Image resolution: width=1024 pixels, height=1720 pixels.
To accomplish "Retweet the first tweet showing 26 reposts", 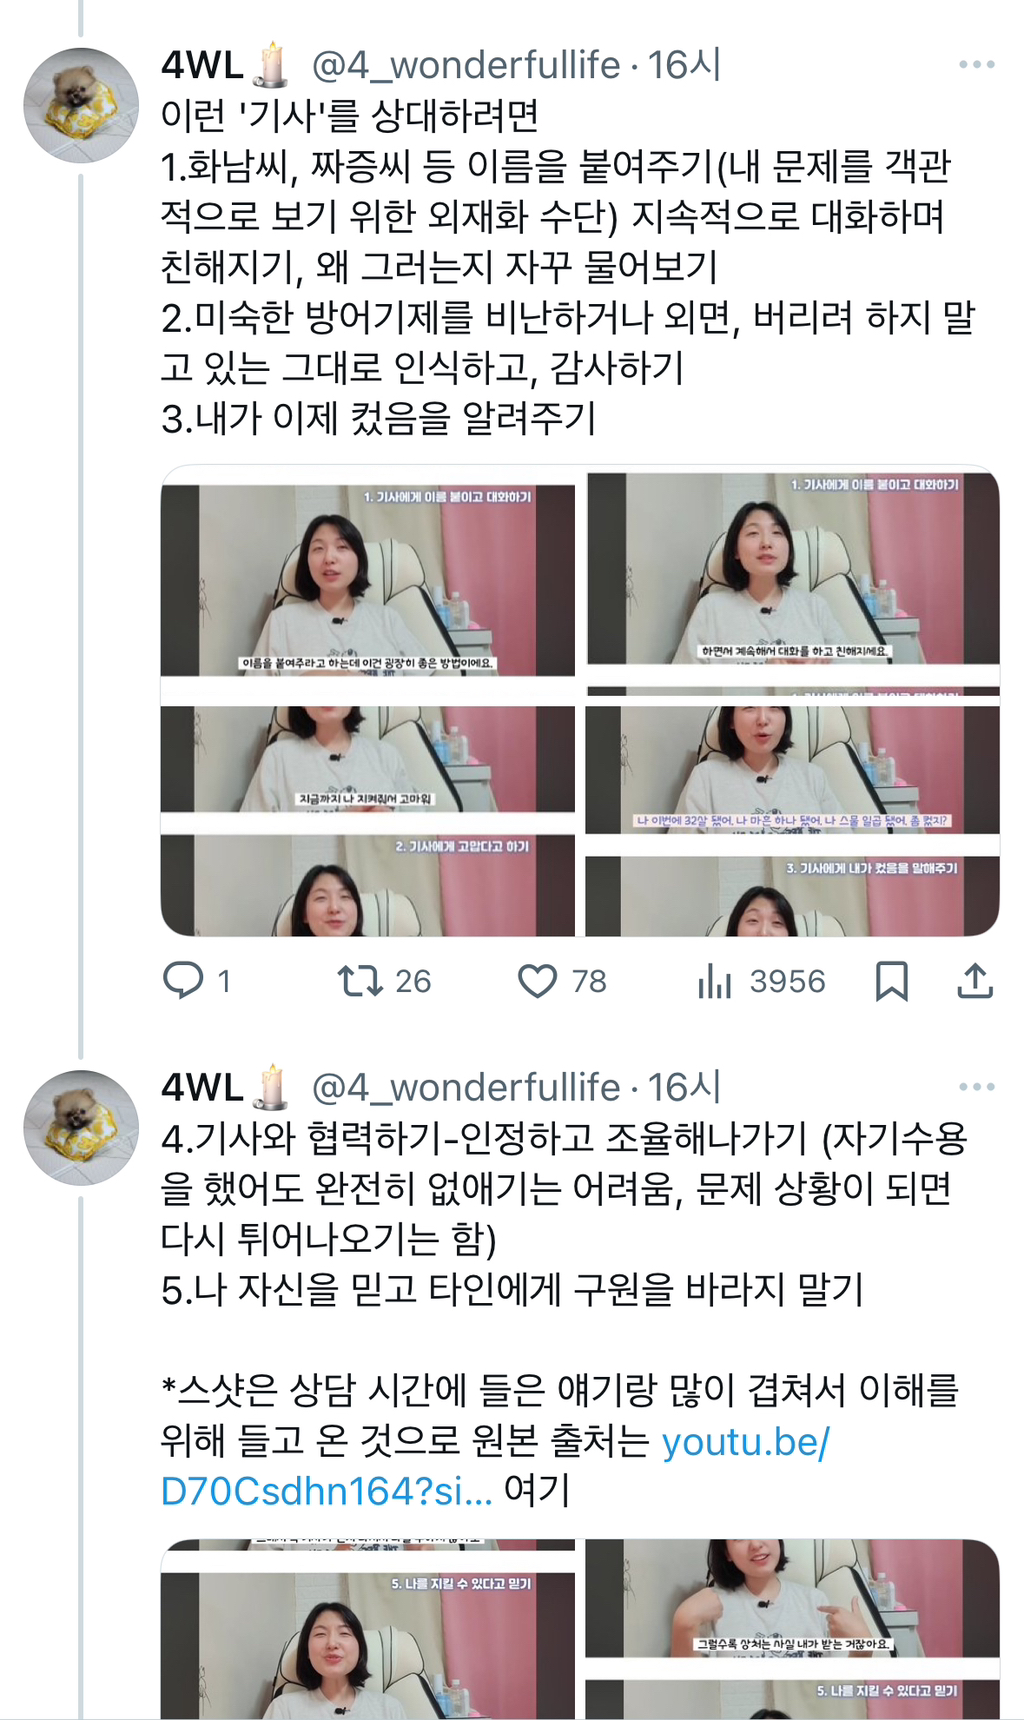I will tap(384, 980).
